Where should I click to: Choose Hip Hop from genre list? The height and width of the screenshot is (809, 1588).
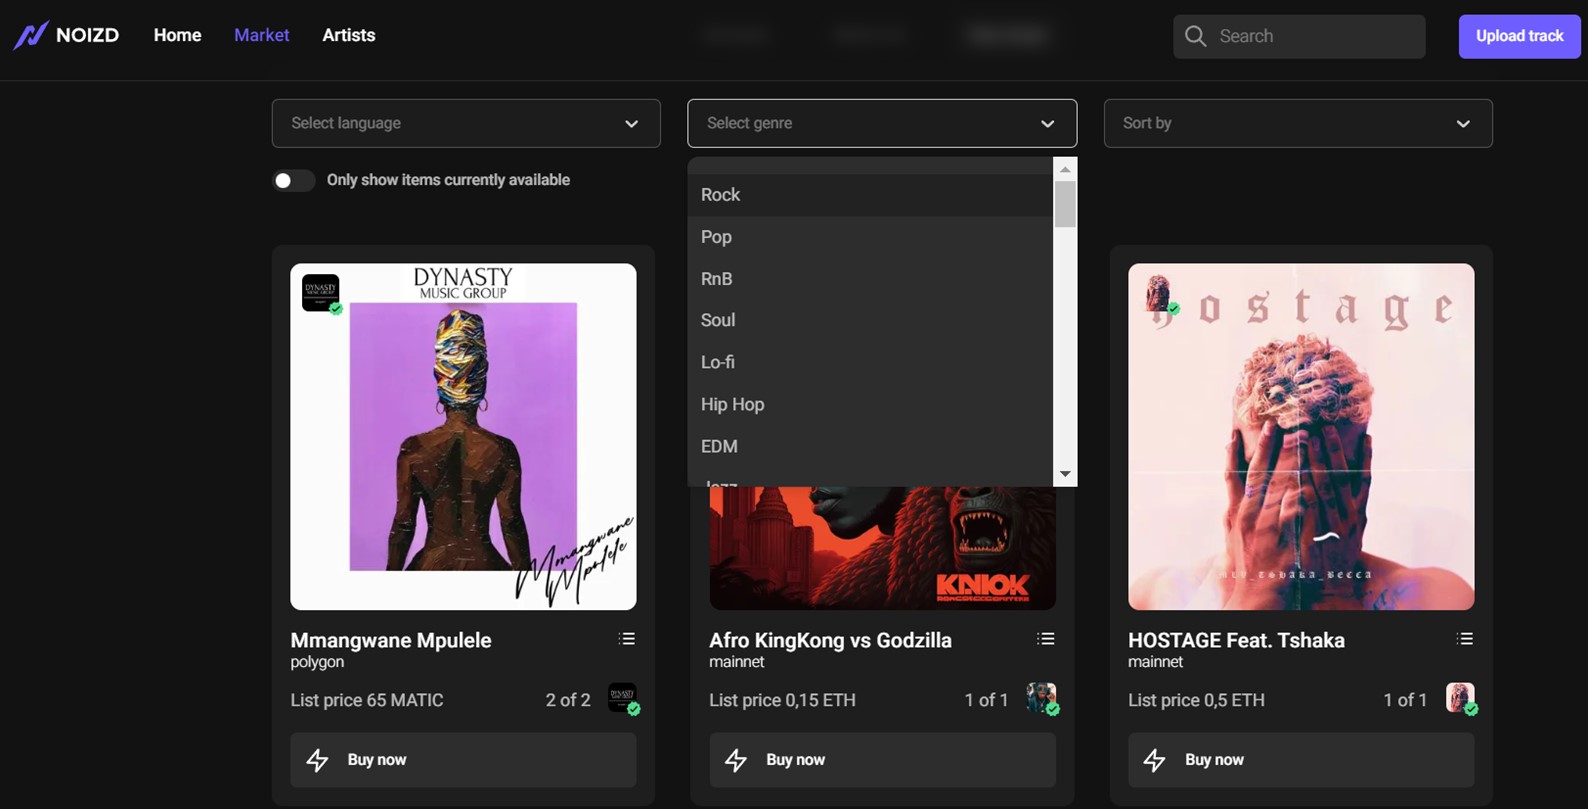click(732, 404)
